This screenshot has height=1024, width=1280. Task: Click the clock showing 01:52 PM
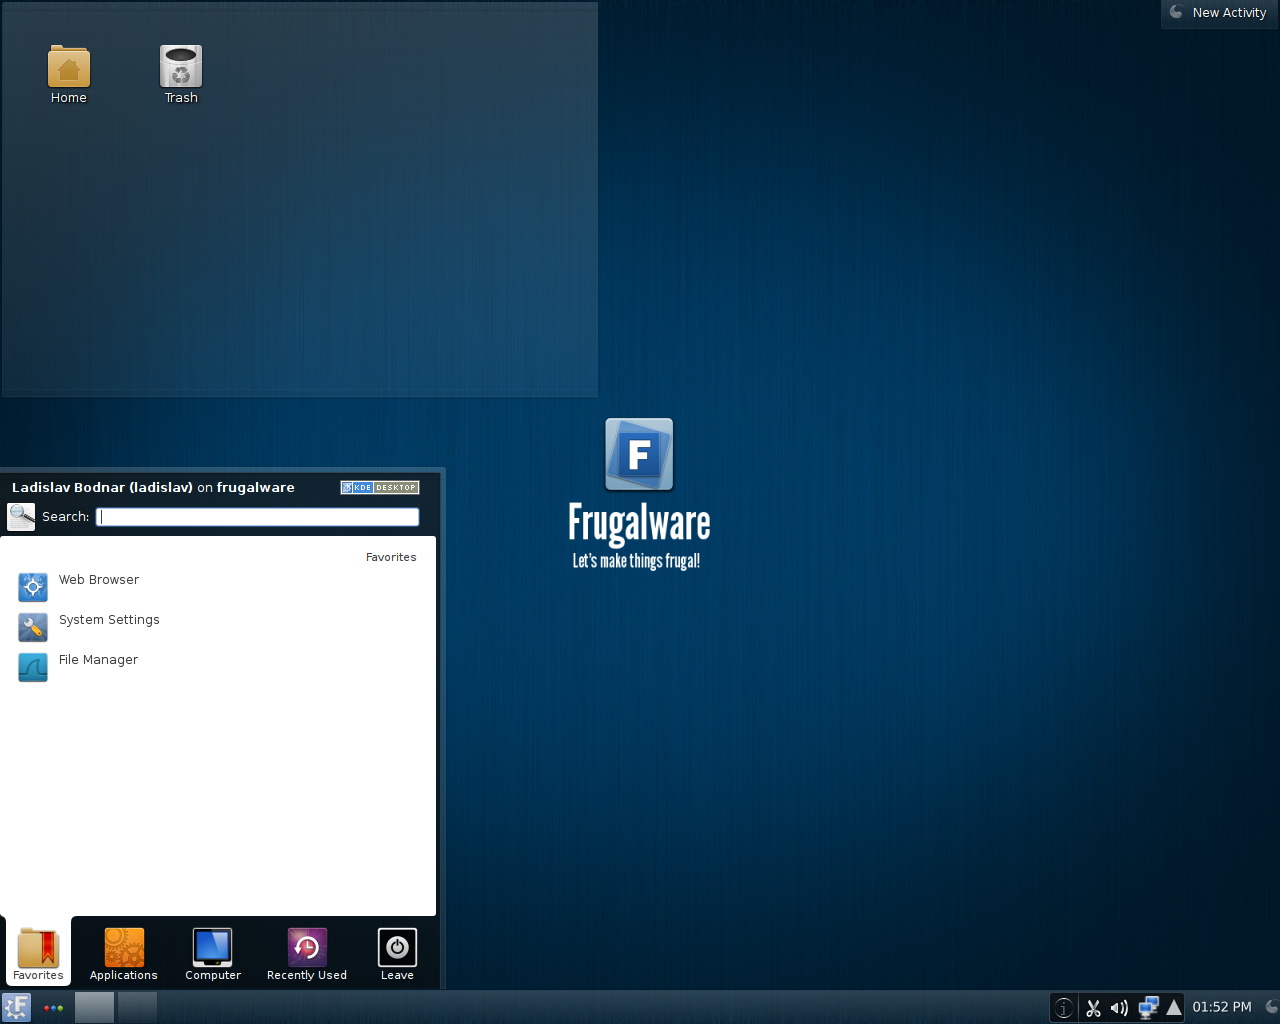[x=1221, y=1007]
